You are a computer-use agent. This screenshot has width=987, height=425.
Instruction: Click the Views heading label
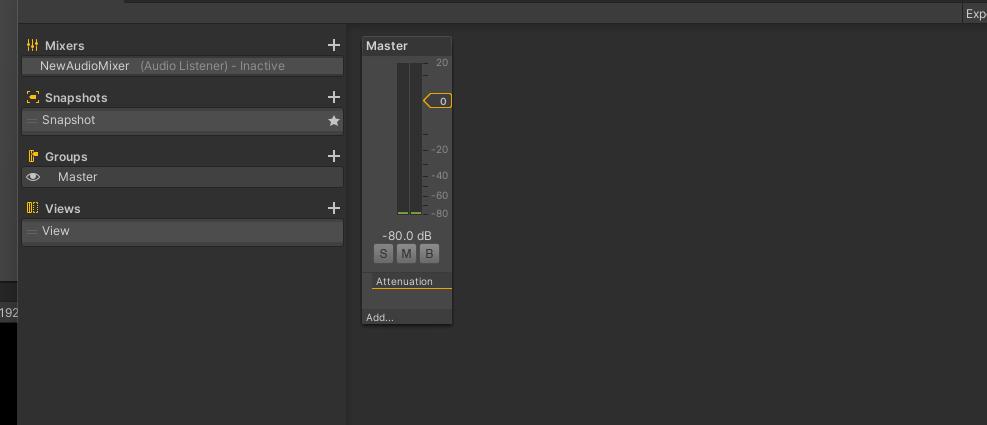pos(62,208)
